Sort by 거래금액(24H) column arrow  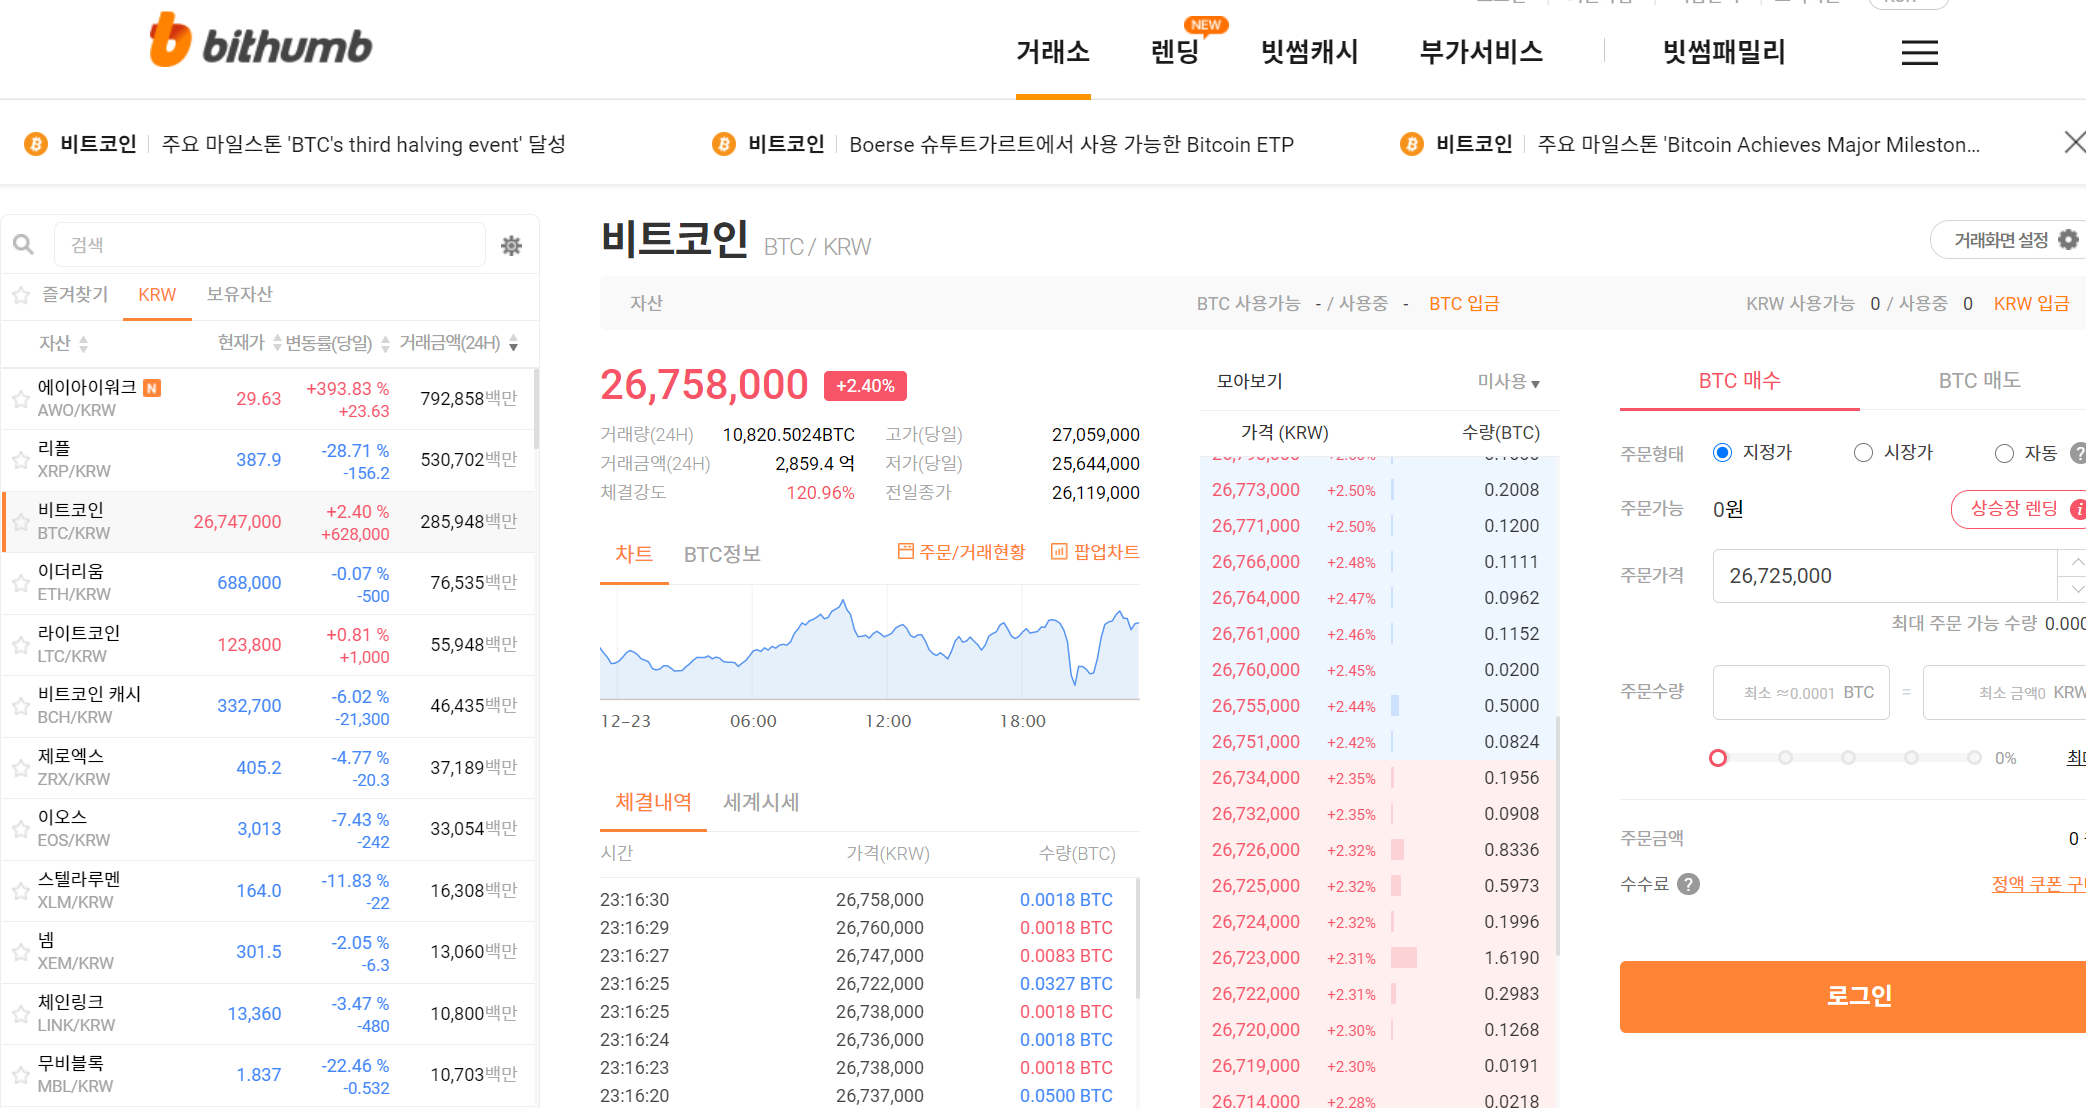(513, 344)
